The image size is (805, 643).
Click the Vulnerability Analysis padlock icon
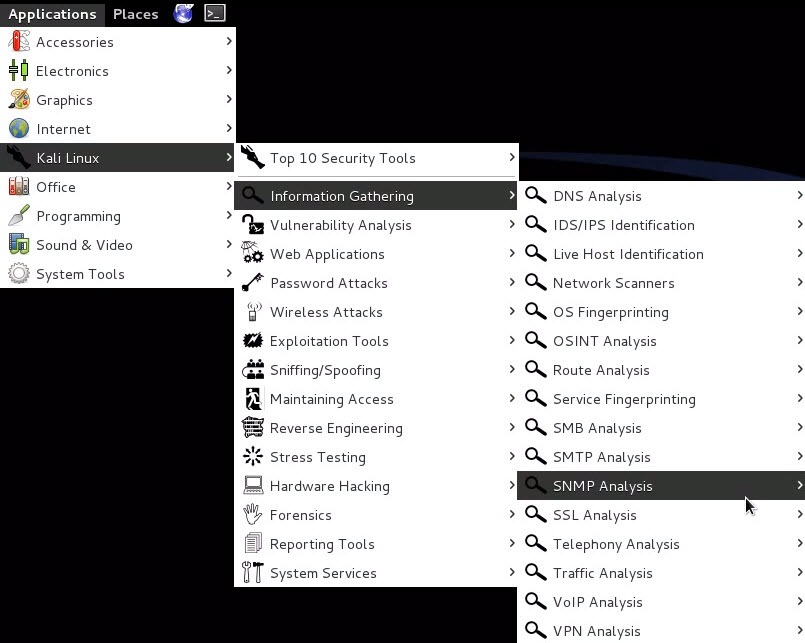(253, 224)
